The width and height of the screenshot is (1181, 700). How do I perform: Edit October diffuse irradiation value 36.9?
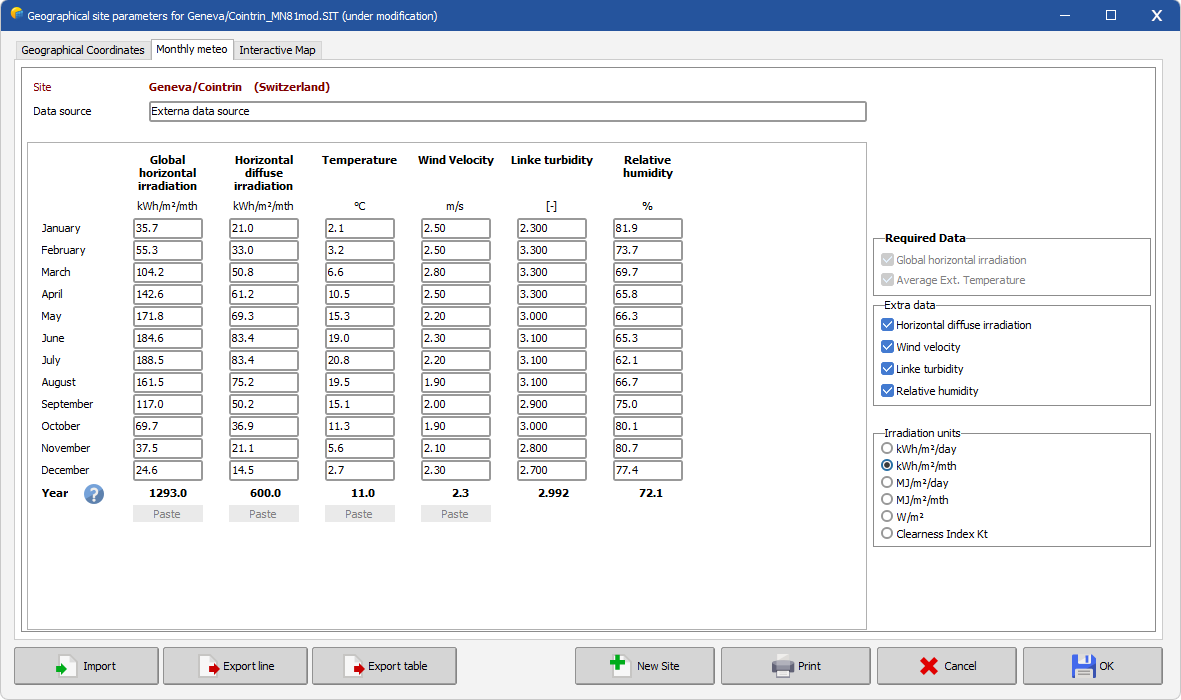(263, 426)
